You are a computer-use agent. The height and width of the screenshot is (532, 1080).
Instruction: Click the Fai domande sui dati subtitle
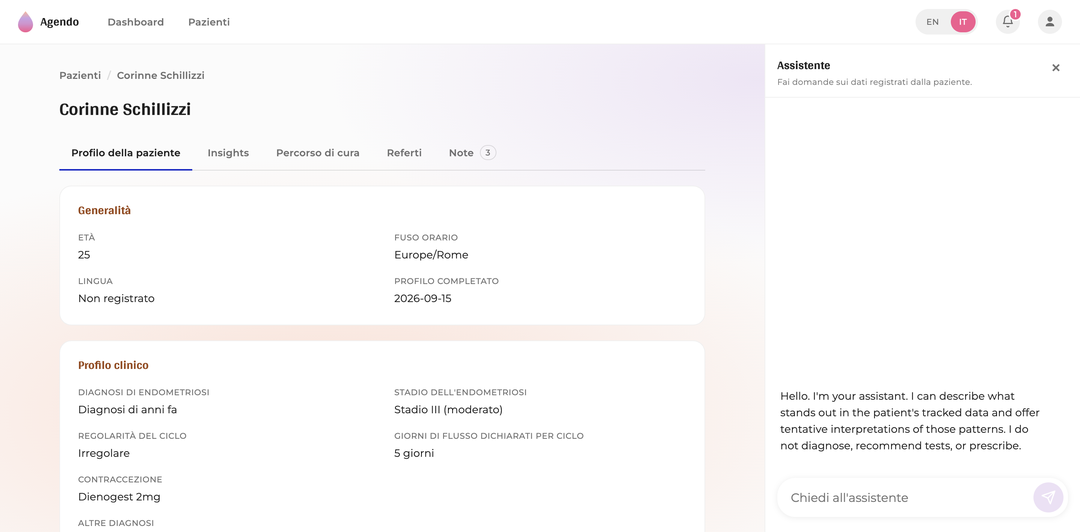click(x=874, y=82)
